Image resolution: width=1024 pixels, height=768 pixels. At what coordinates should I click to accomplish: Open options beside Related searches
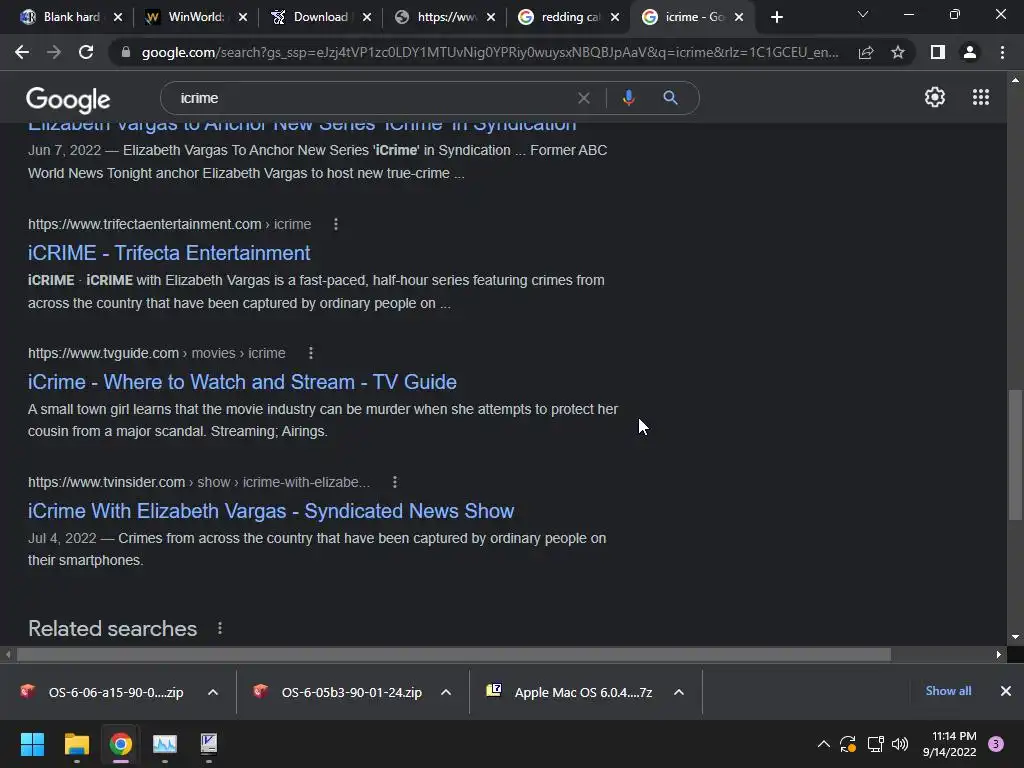[220, 628]
